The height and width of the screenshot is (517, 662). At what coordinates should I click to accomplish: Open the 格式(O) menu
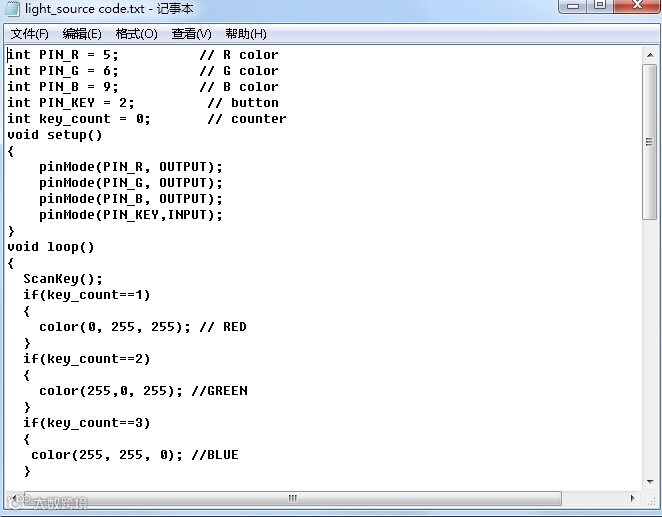click(x=136, y=34)
